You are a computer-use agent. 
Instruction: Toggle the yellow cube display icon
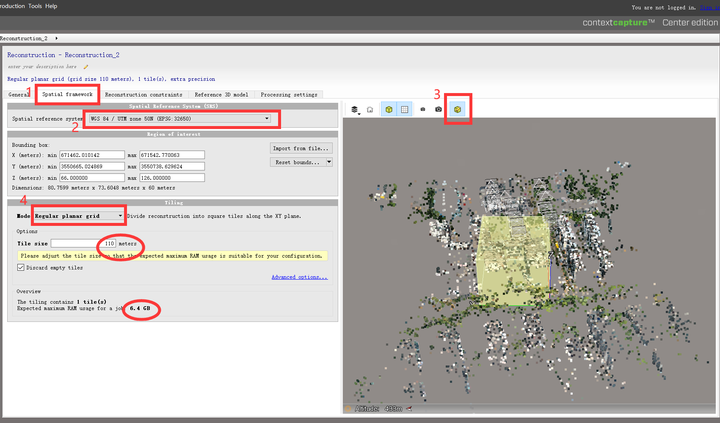click(x=388, y=109)
